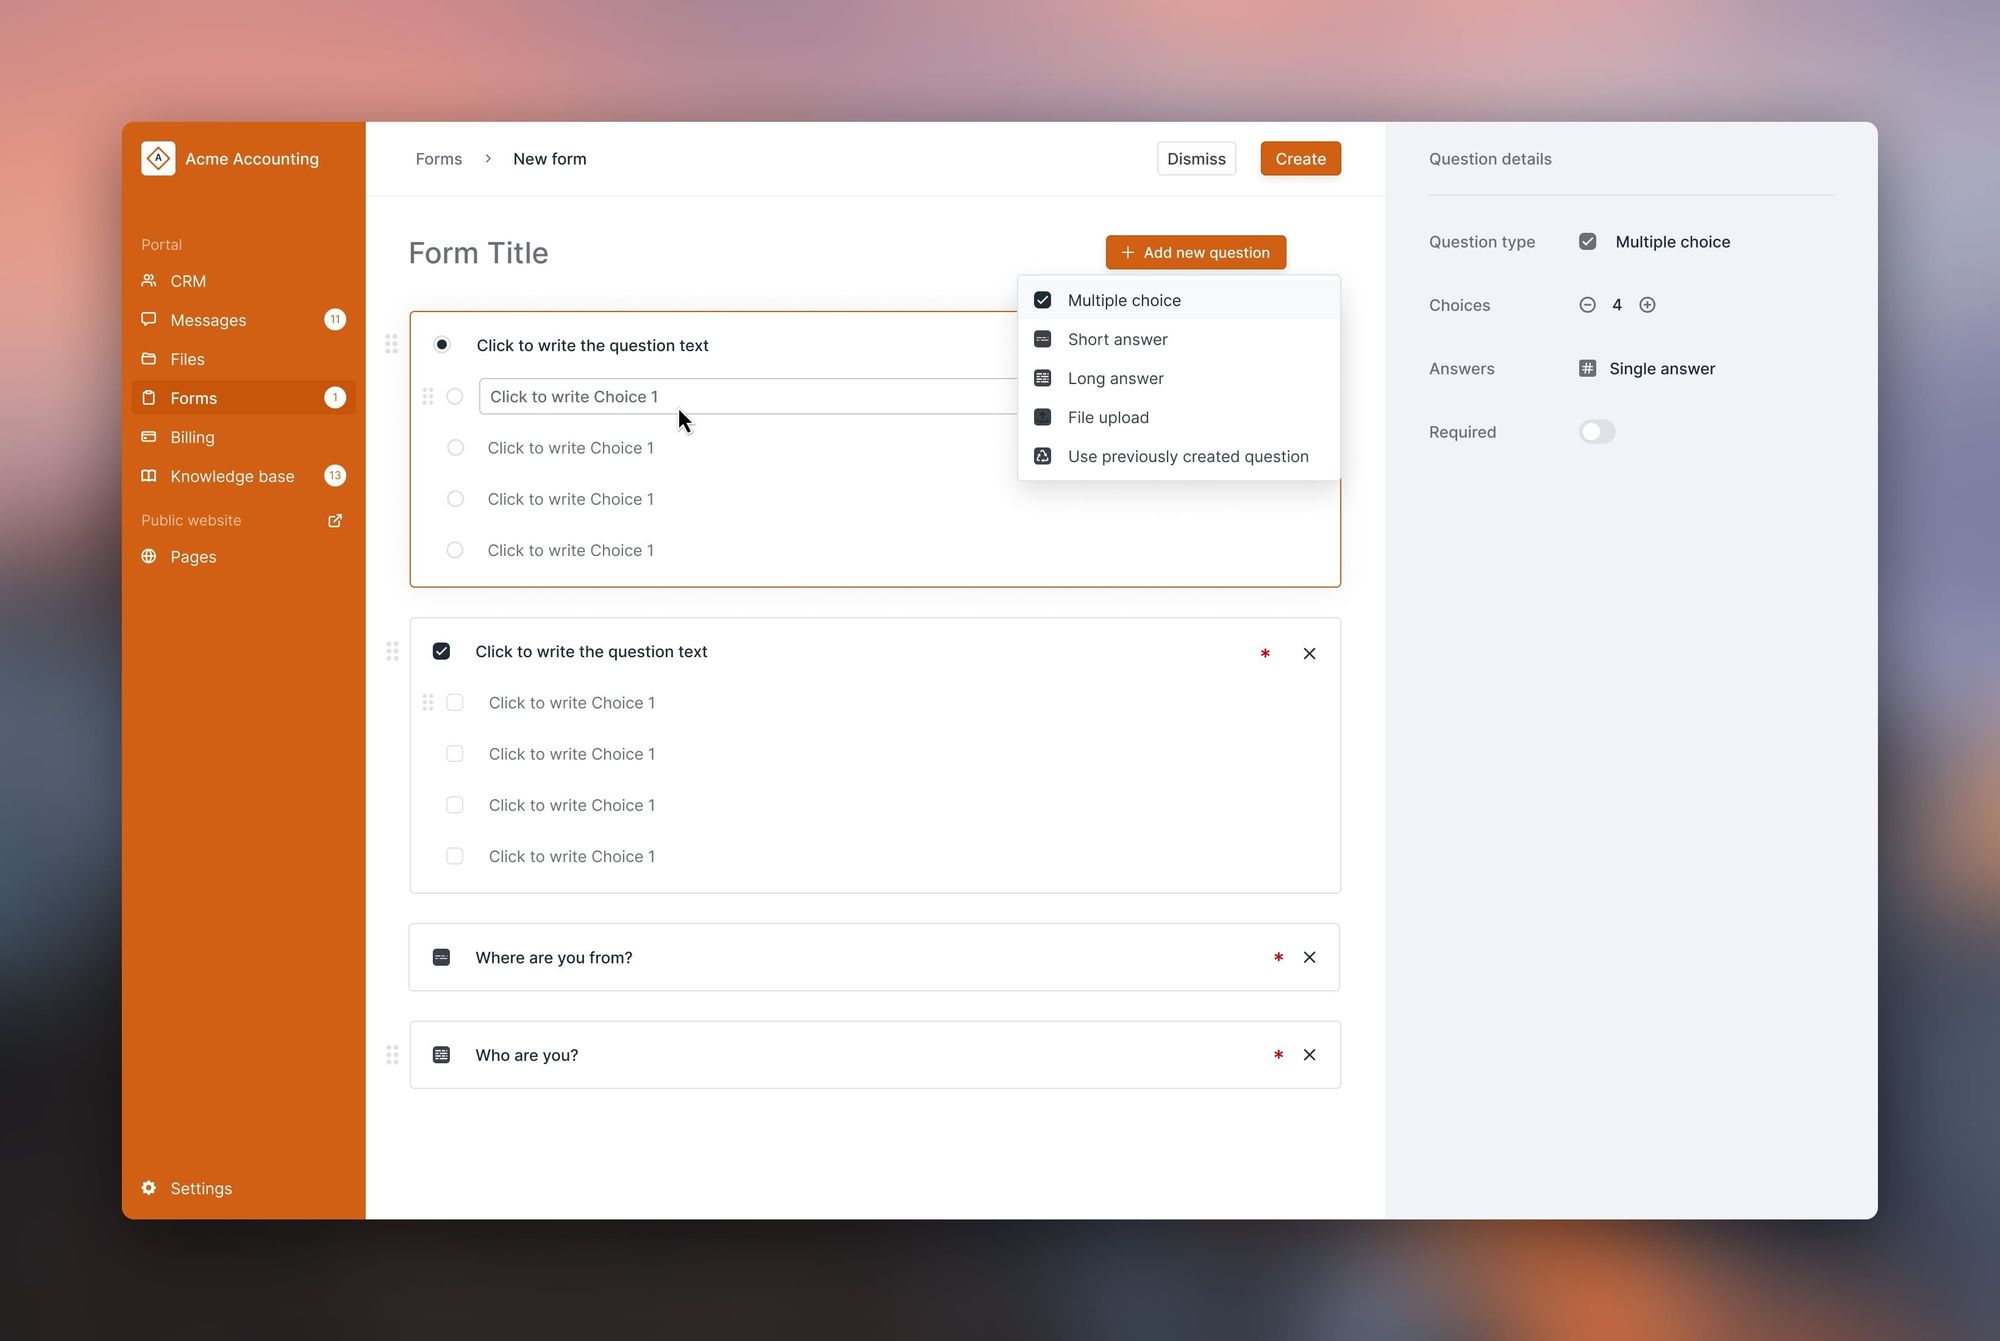The height and width of the screenshot is (1341, 2000).
Task: Delete the 'Who are you?' question
Action: click(1309, 1055)
